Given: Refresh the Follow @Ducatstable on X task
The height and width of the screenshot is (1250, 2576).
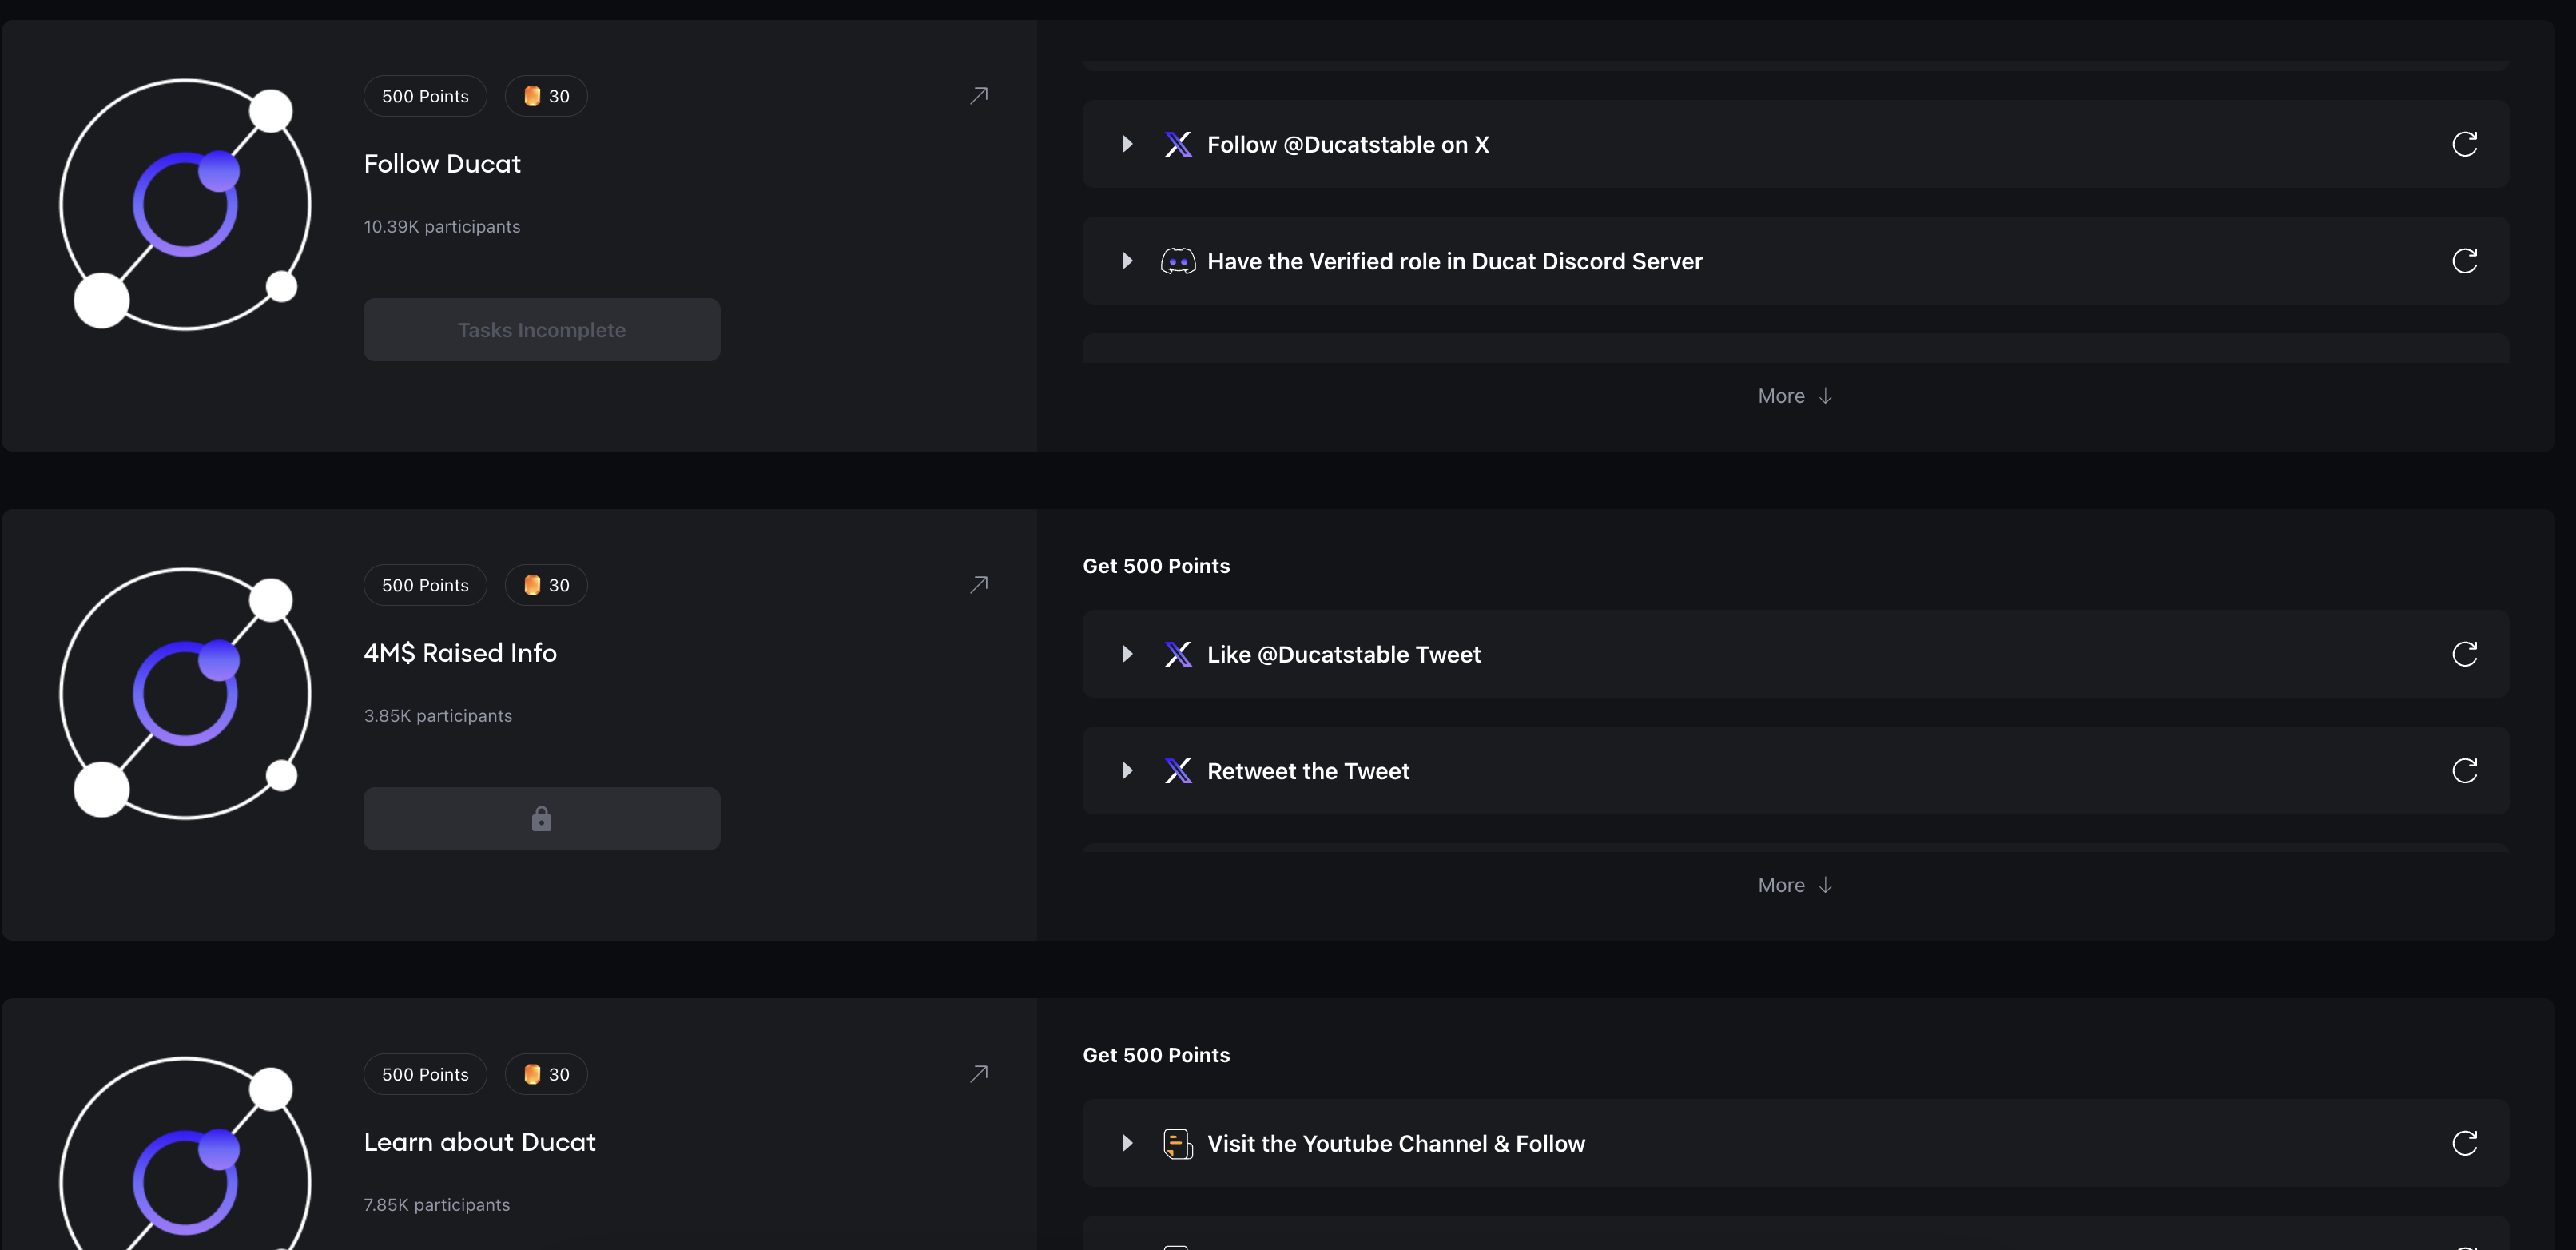Looking at the screenshot, I should (2464, 144).
